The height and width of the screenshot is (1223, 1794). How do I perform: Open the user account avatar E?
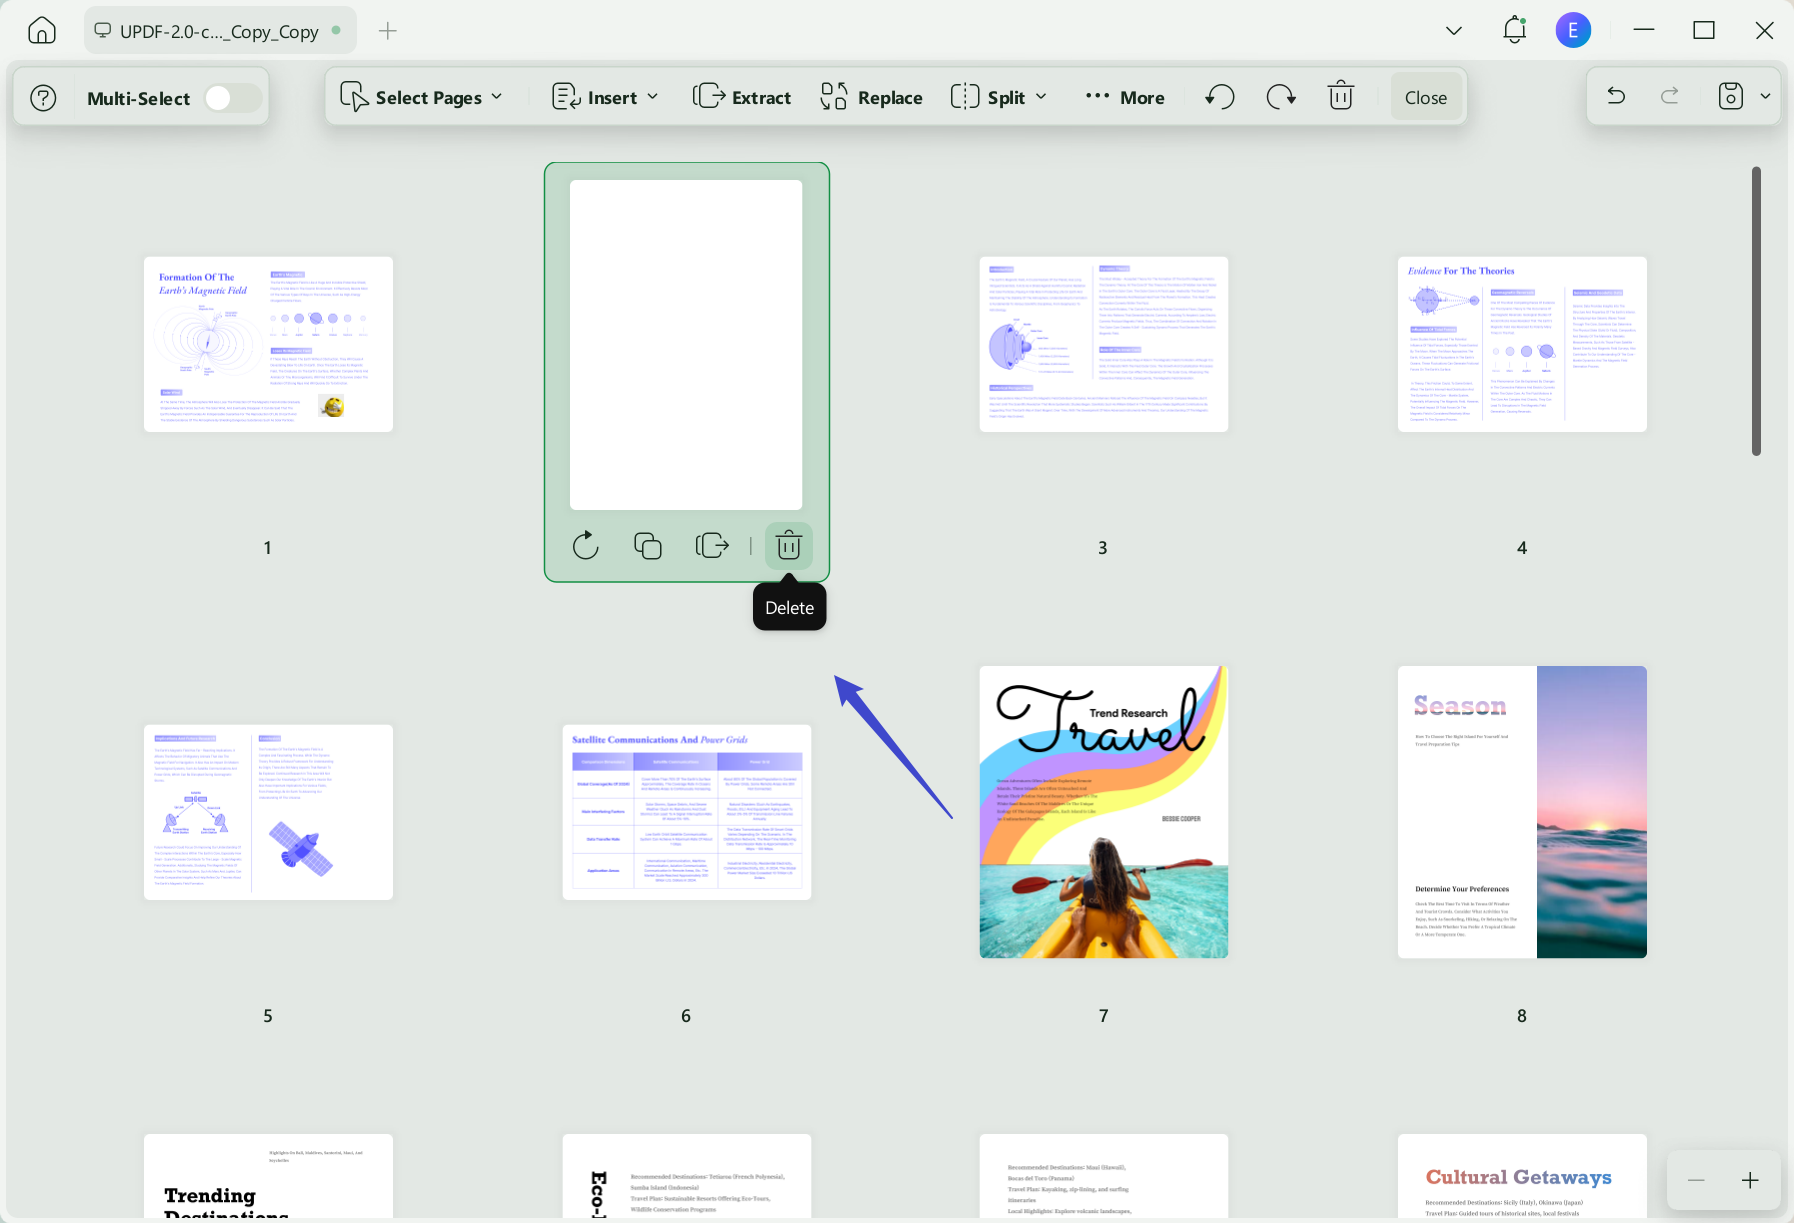click(x=1573, y=30)
